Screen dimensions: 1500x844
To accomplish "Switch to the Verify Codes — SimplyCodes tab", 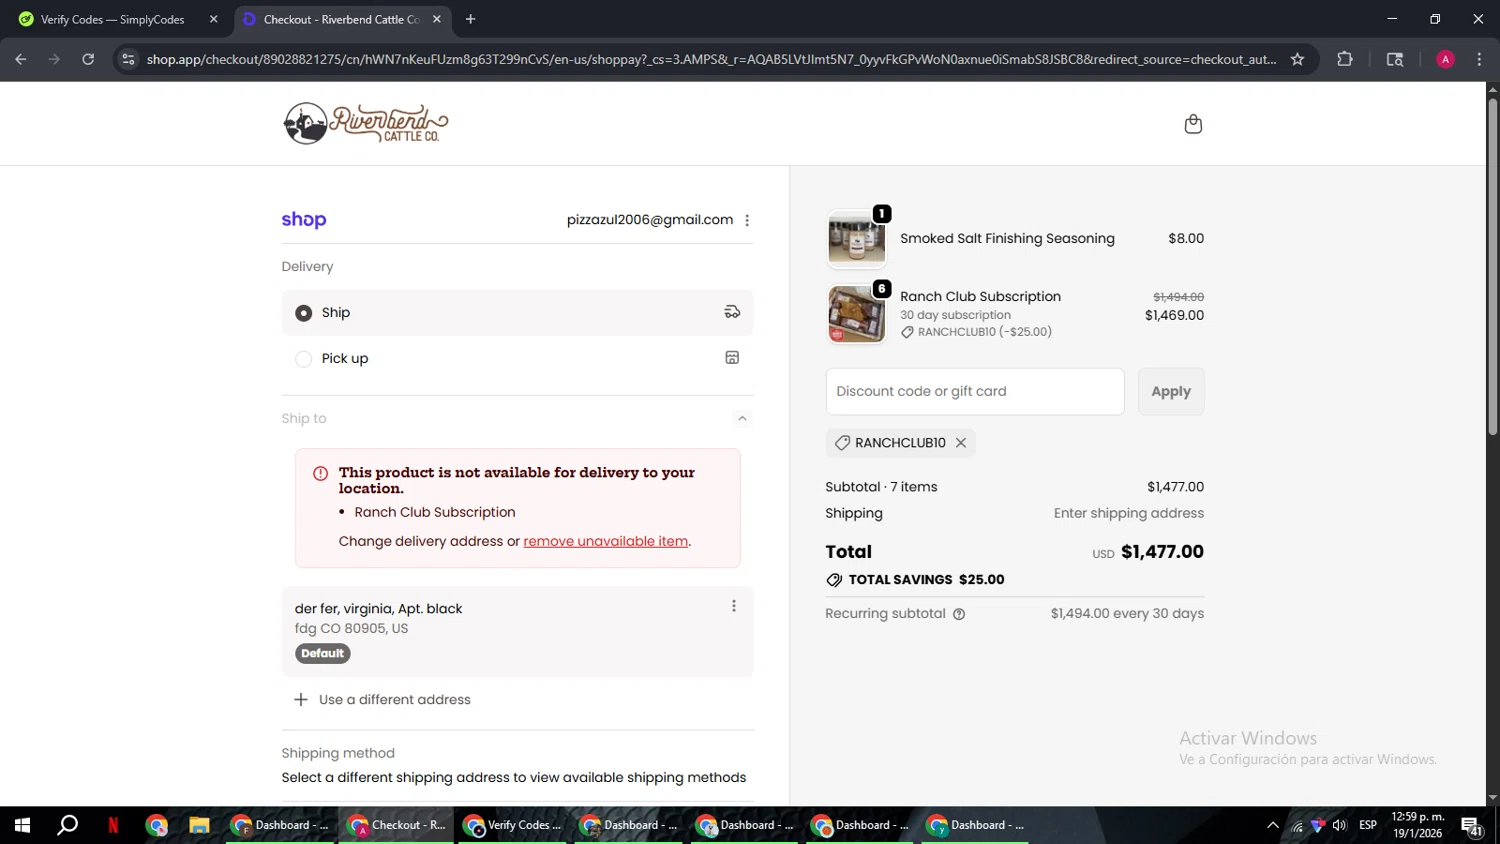I will [120, 19].
